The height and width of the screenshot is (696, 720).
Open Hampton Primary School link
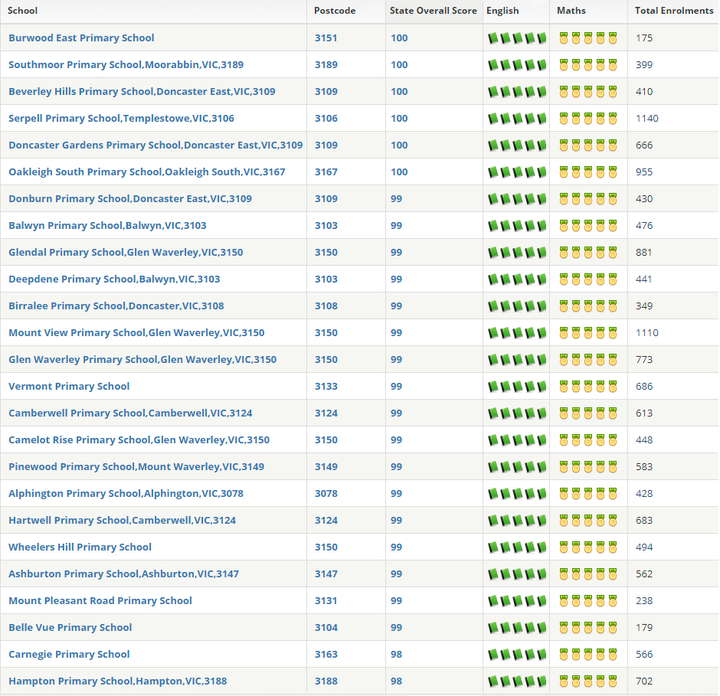pos(118,680)
